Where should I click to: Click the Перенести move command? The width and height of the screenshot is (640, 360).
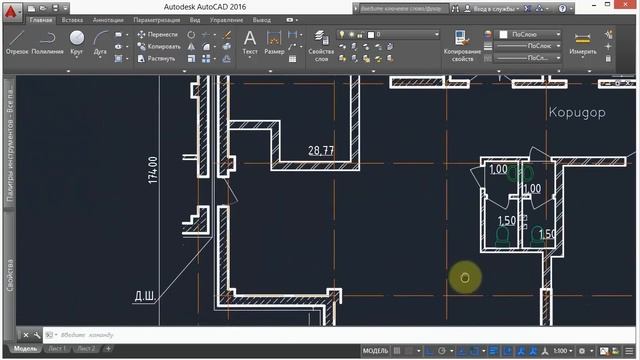coord(158,35)
